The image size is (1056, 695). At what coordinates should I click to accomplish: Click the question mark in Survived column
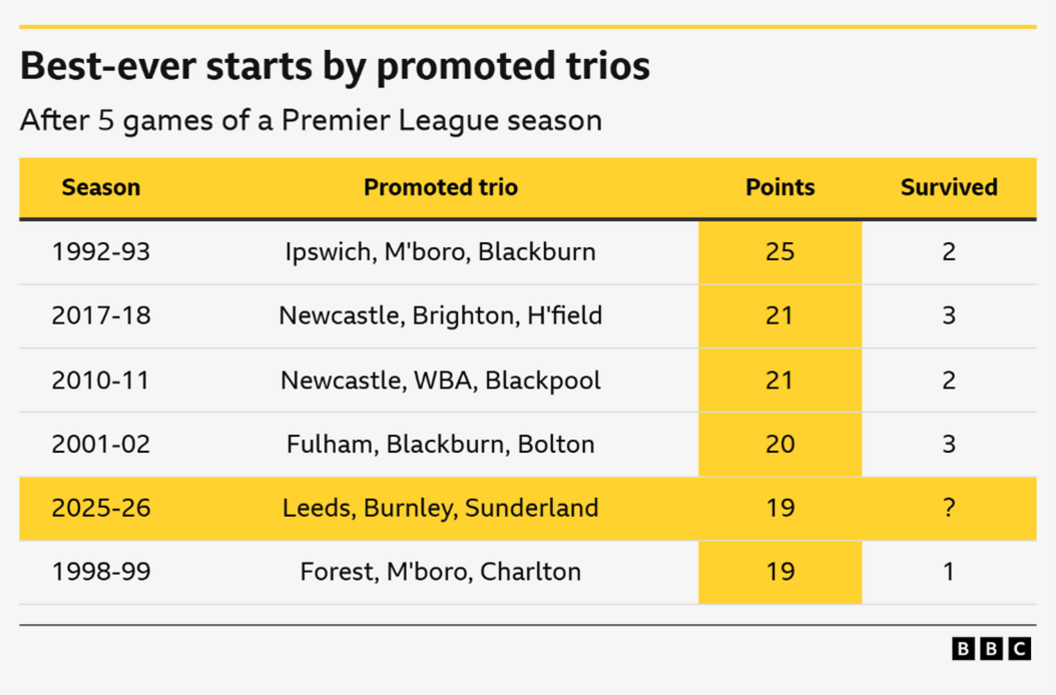[x=948, y=508]
